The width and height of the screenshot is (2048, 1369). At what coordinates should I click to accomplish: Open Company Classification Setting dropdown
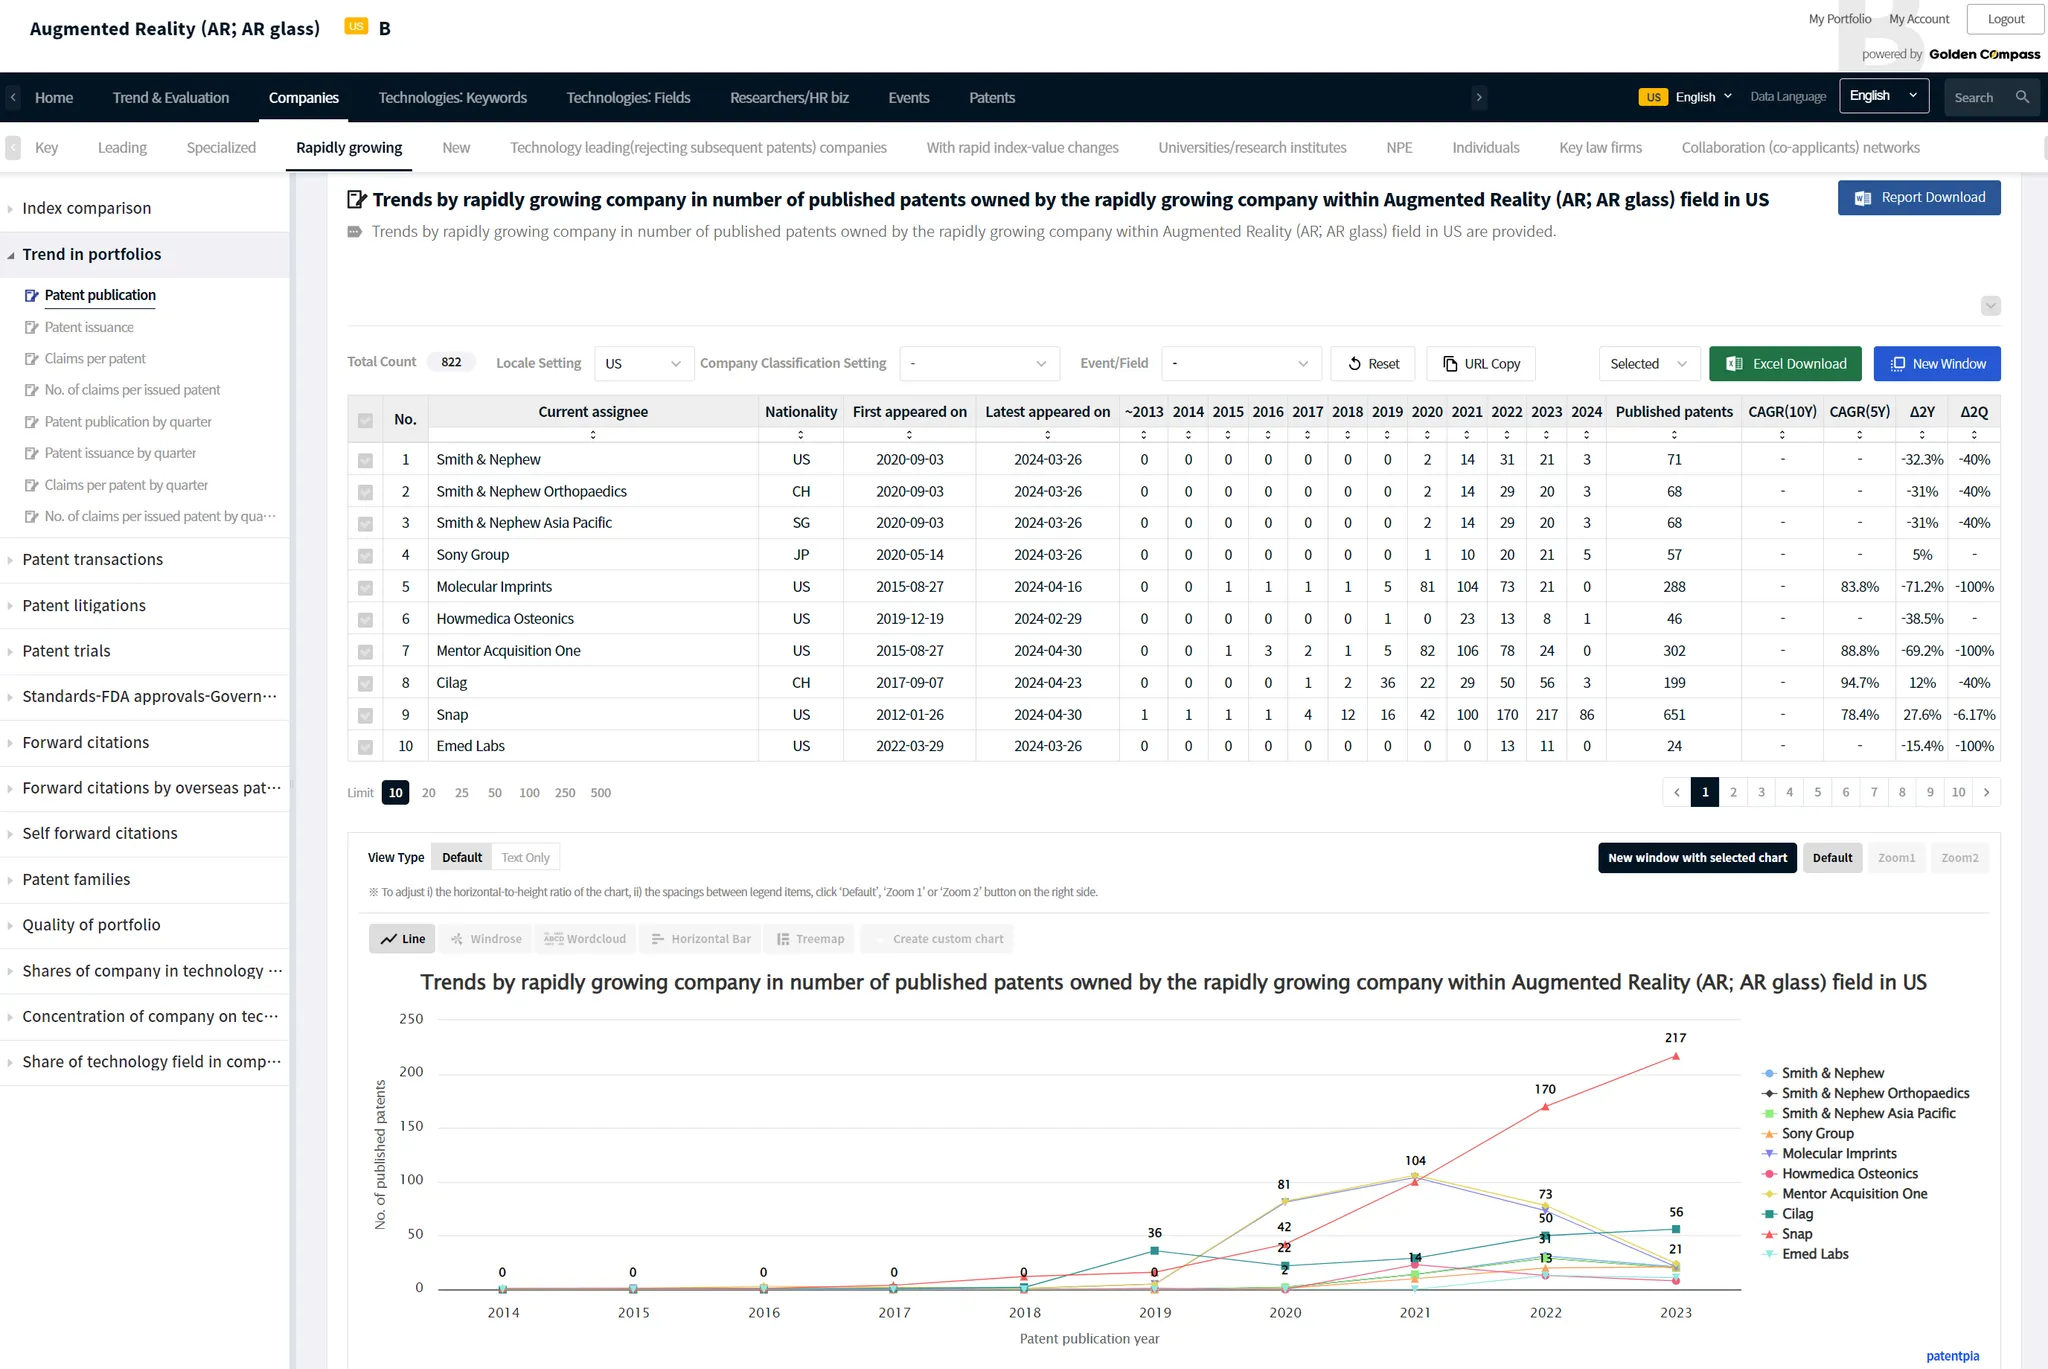(x=978, y=364)
